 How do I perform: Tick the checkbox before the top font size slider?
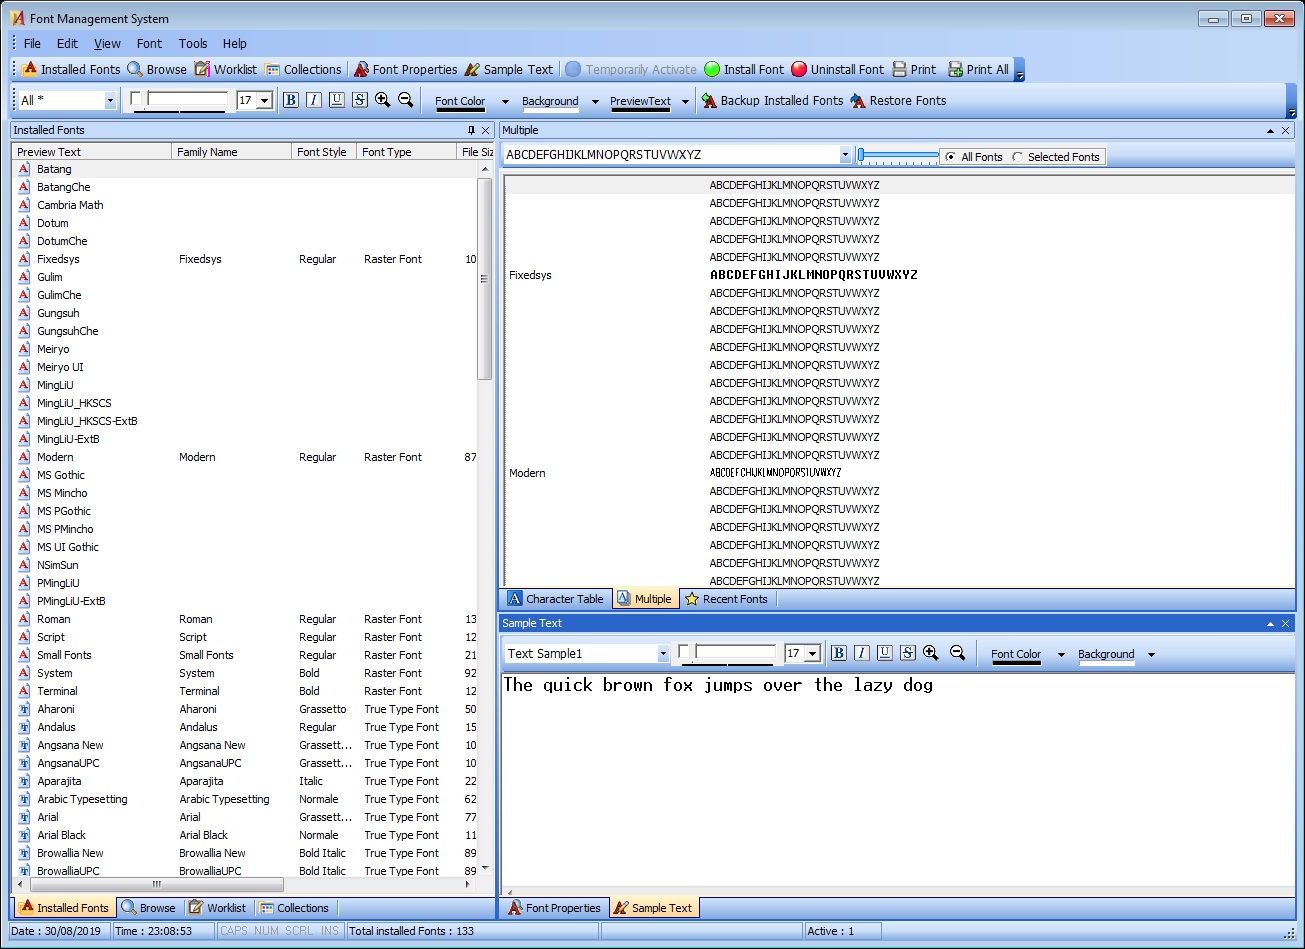point(136,98)
